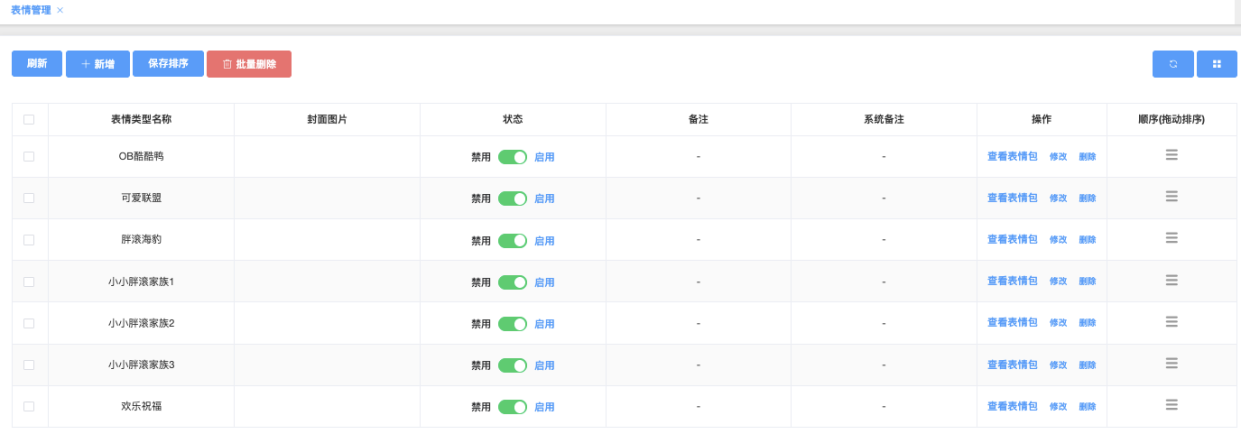Tick the checkbox for 小小胖滚家族3 row

(29, 365)
